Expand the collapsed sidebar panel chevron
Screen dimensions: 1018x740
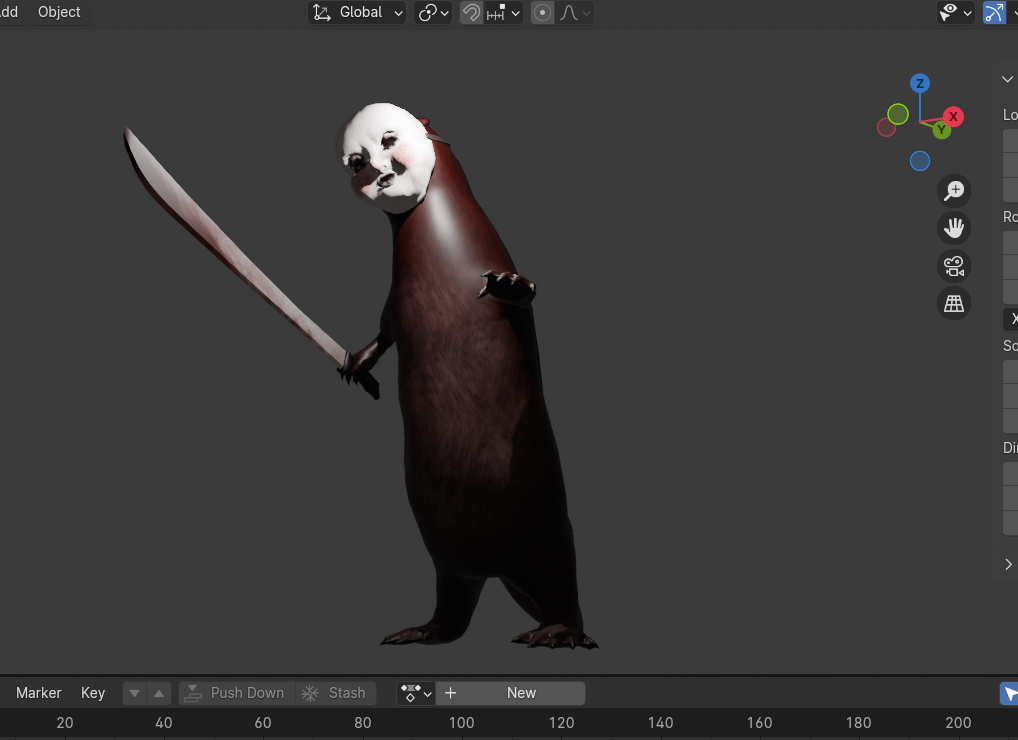(1008, 565)
